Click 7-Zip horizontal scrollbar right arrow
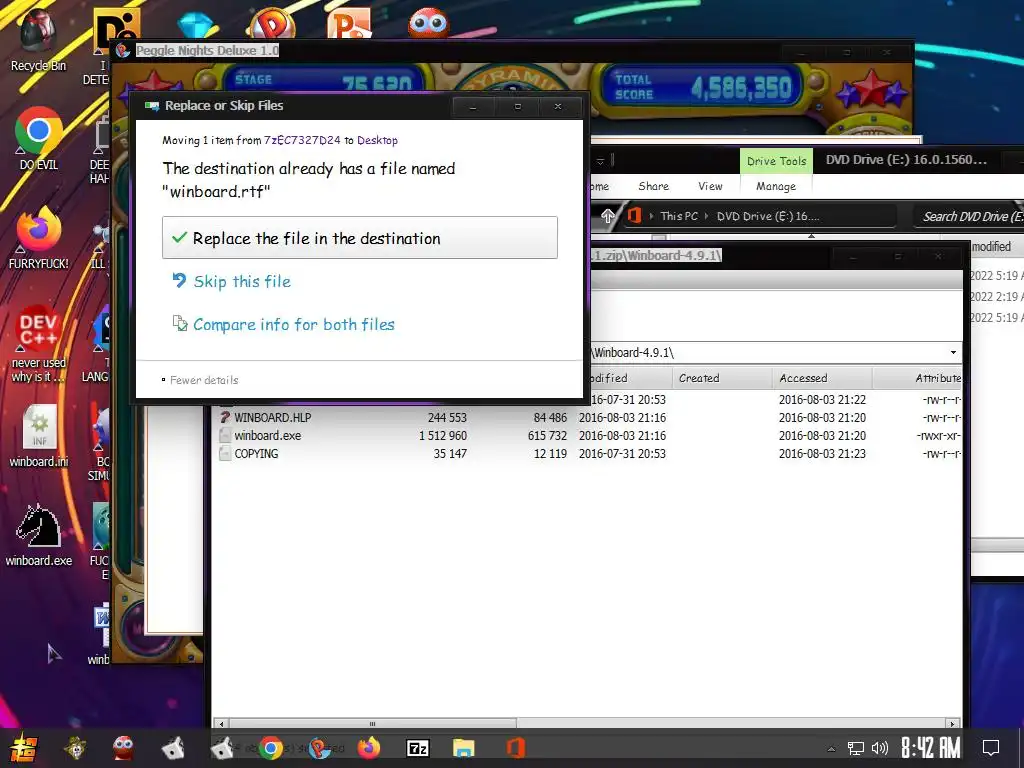This screenshot has height=768, width=1024. click(953, 724)
